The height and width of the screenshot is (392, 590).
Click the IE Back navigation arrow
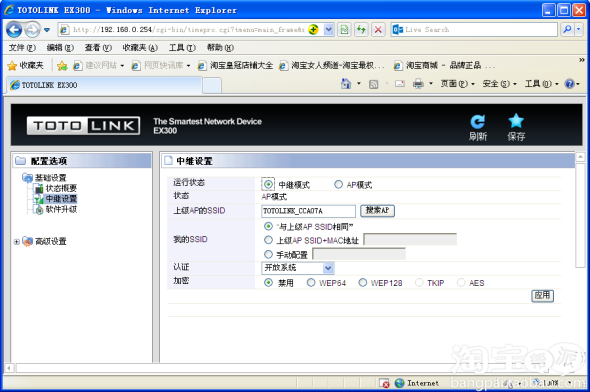pyautogui.click(x=14, y=30)
